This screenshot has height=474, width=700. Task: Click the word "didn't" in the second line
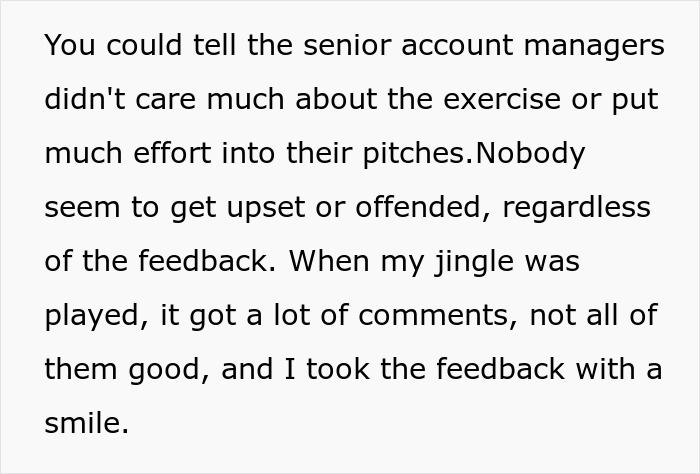[x=83, y=100]
